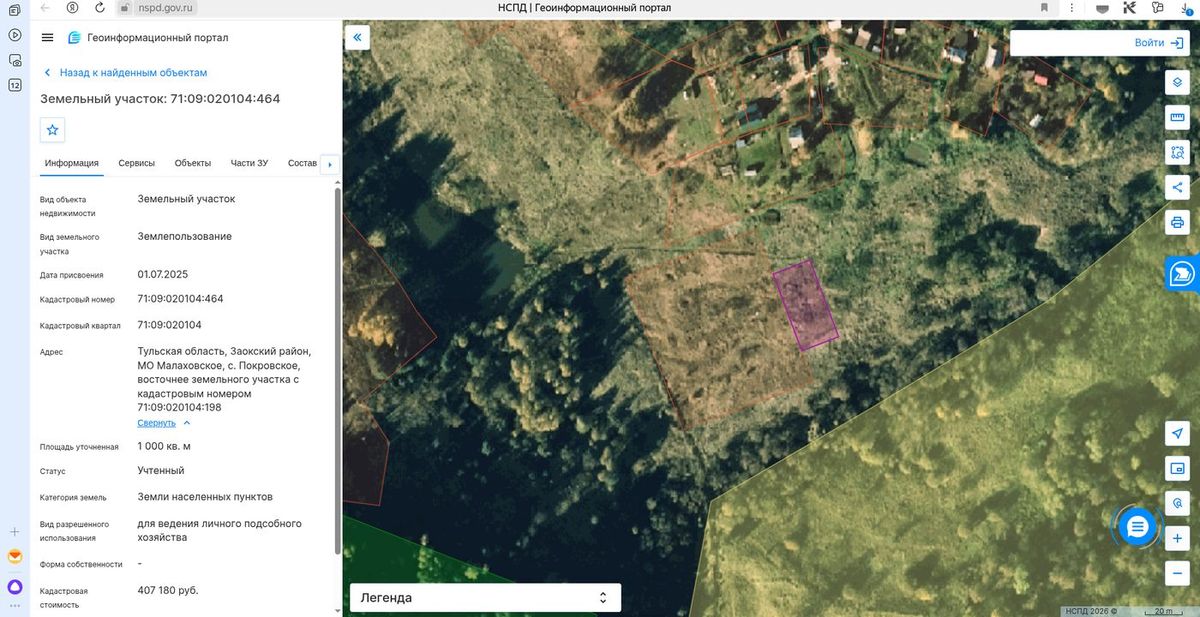
Task: Click the Земли населенных пунктов value
Action: pyautogui.click(x=205, y=497)
